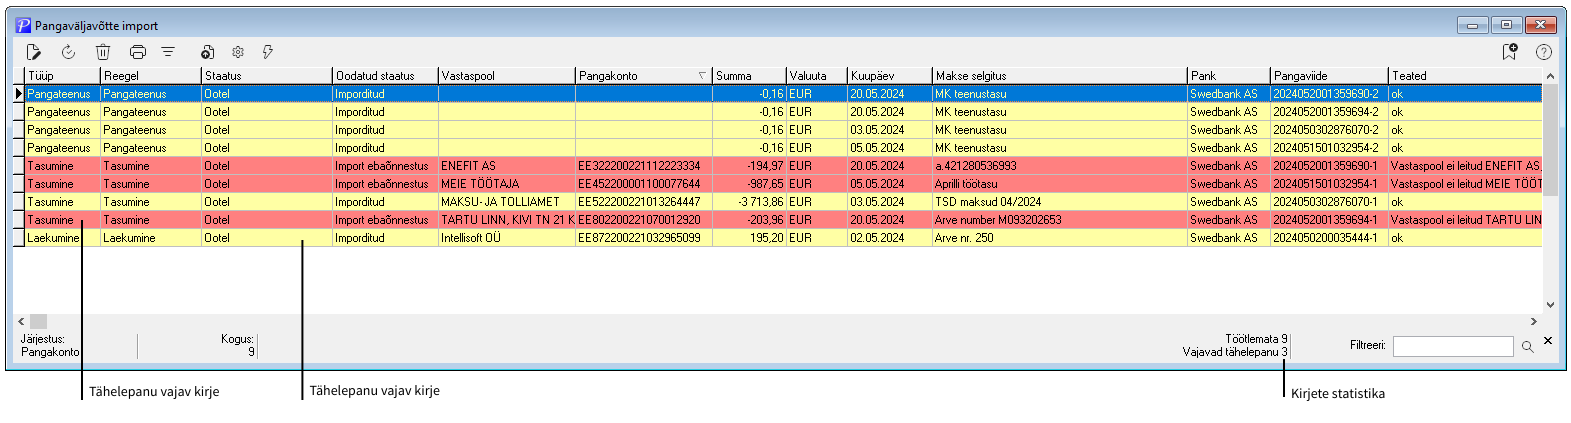The height and width of the screenshot is (423, 1571).
Task: Click the Pangaväljavõtte import window app icon
Action: (23, 25)
